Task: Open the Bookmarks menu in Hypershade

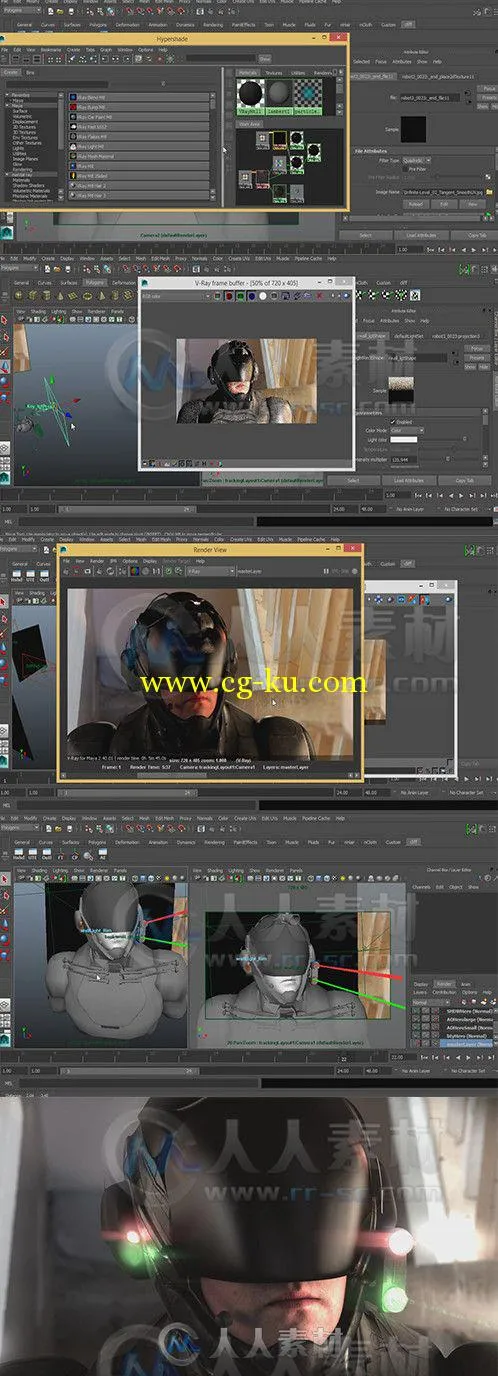Action: (x=51, y=50)
